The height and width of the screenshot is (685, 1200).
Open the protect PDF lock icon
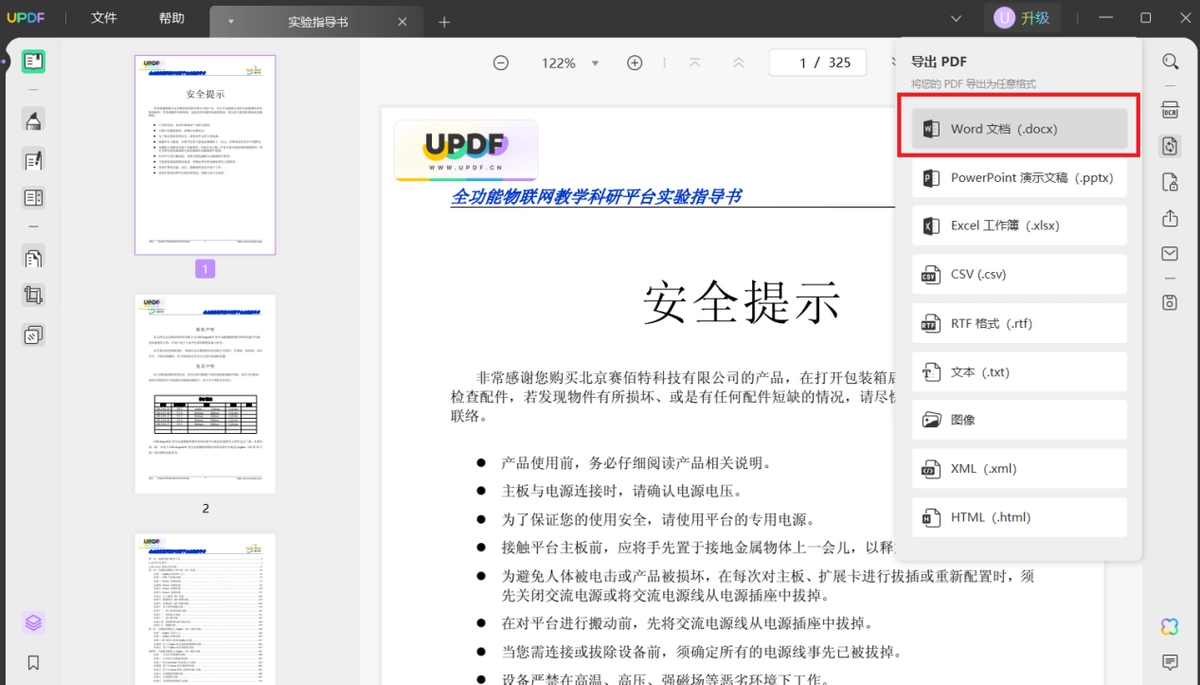(1170, 182)
